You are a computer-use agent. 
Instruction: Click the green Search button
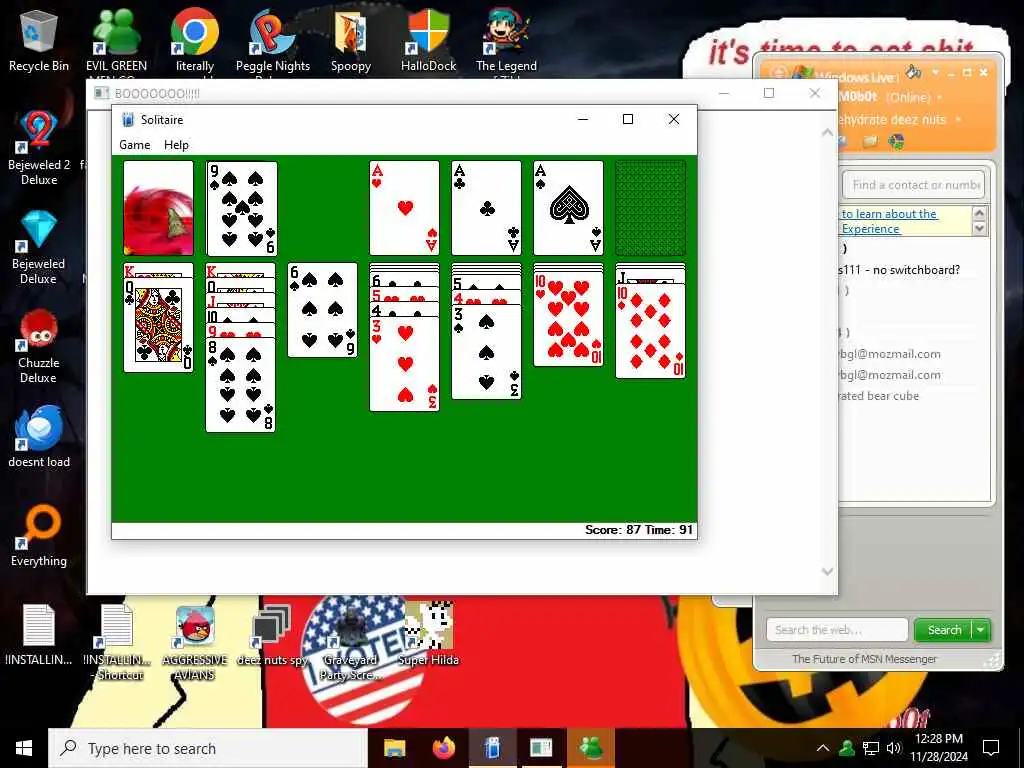point(944,630)
